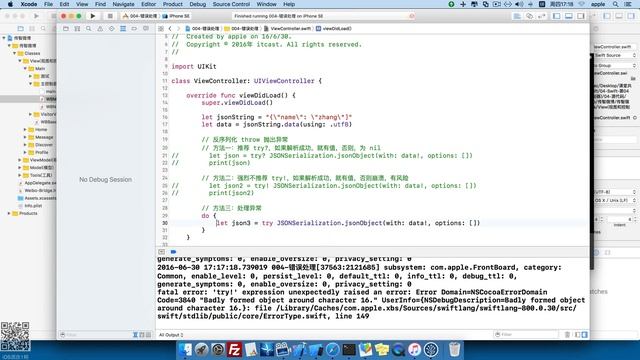Show the assistant editor
This screenshot has height=360, width=640.
[529, 16]
